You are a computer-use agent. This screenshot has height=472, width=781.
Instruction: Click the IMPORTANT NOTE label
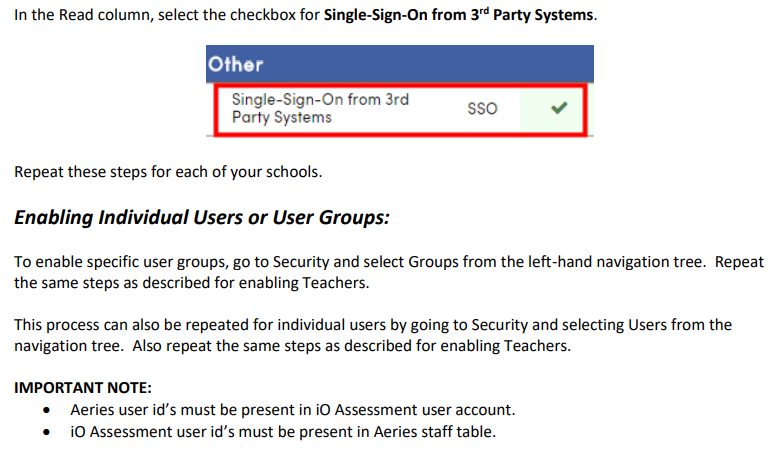(83, 388)
